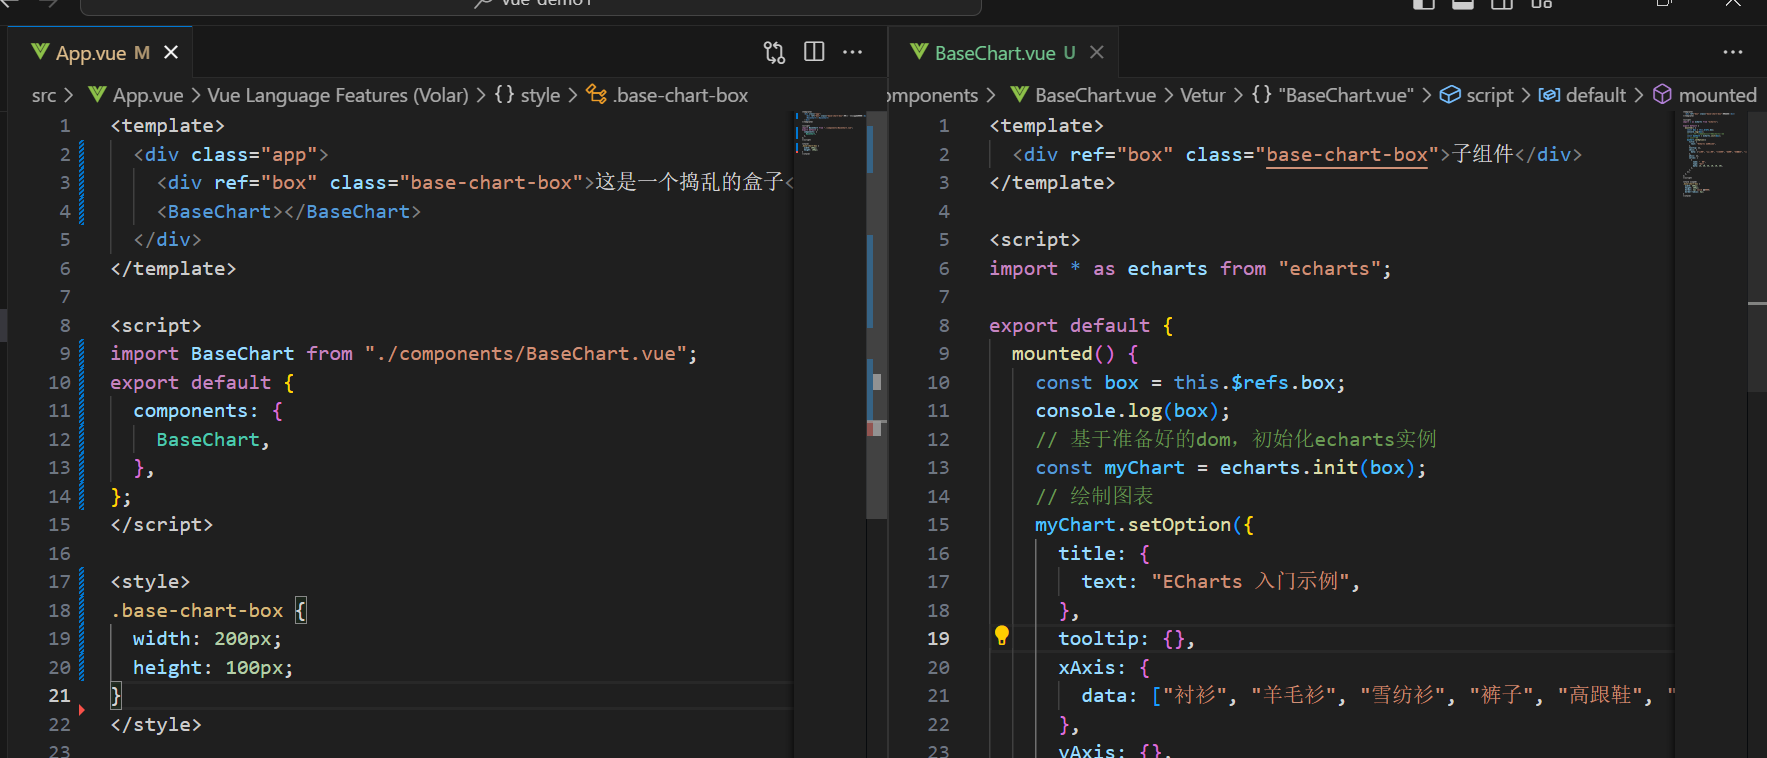The image size is (1767, 758).
Task: Click the underlined "base-chart-box" class in BaseChart.vue
Action: (x=1347, y=155)
